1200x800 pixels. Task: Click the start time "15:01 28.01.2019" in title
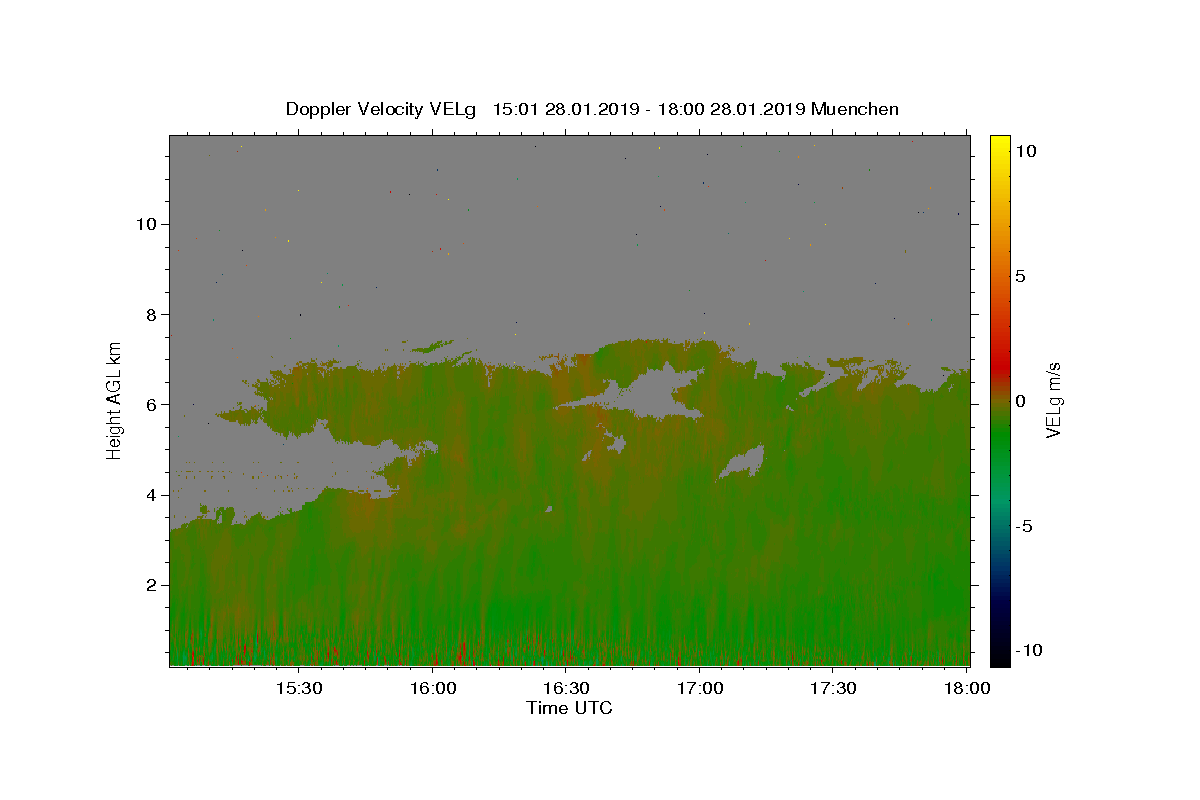coord(564,109)
